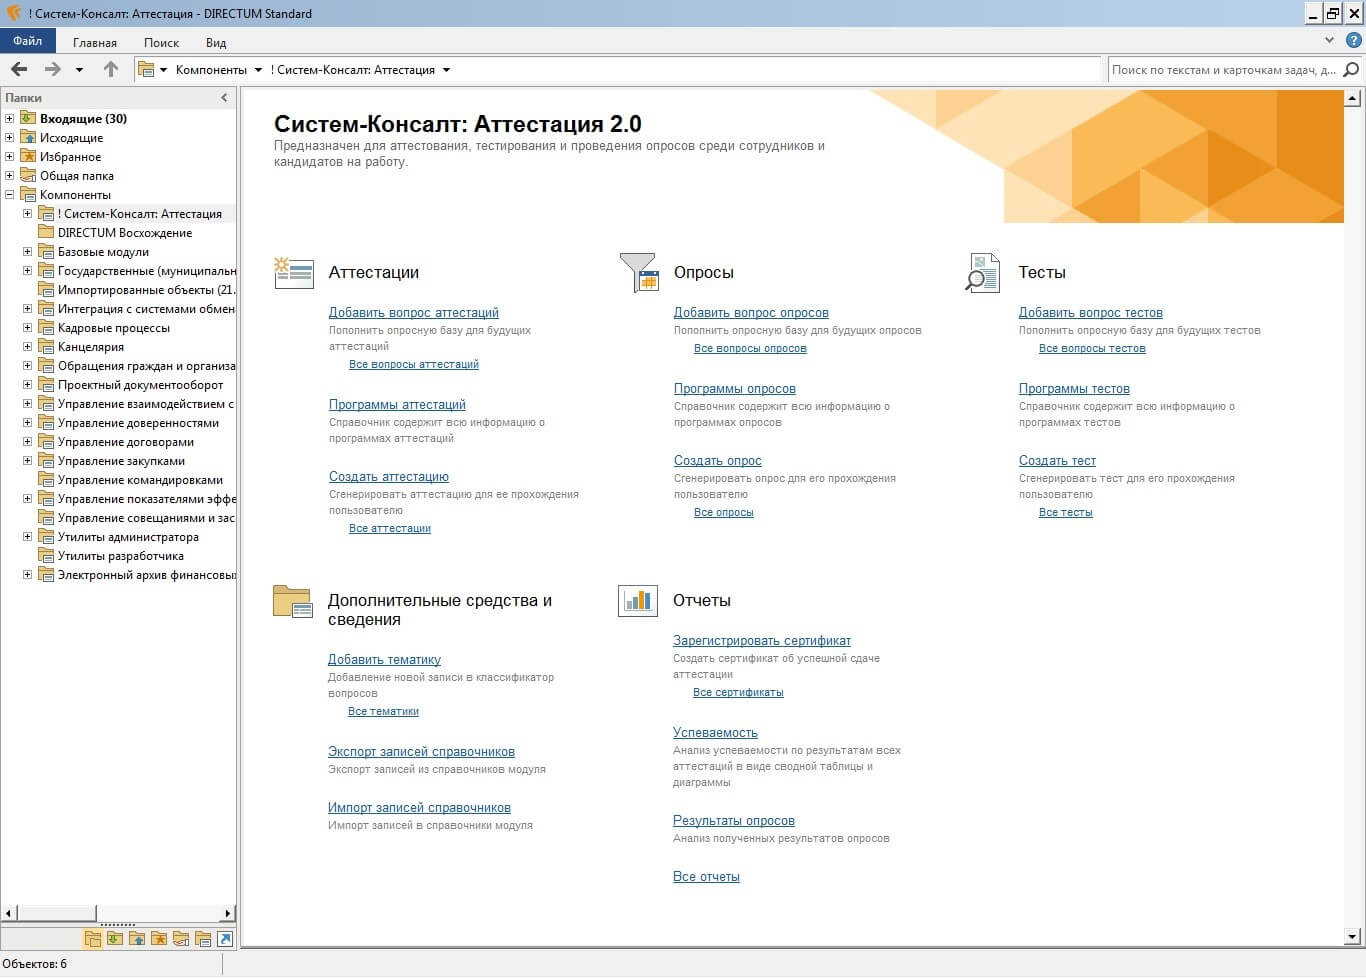
Task: Click the blue shortcut arrow icon
Action: (x=225, y=939)
